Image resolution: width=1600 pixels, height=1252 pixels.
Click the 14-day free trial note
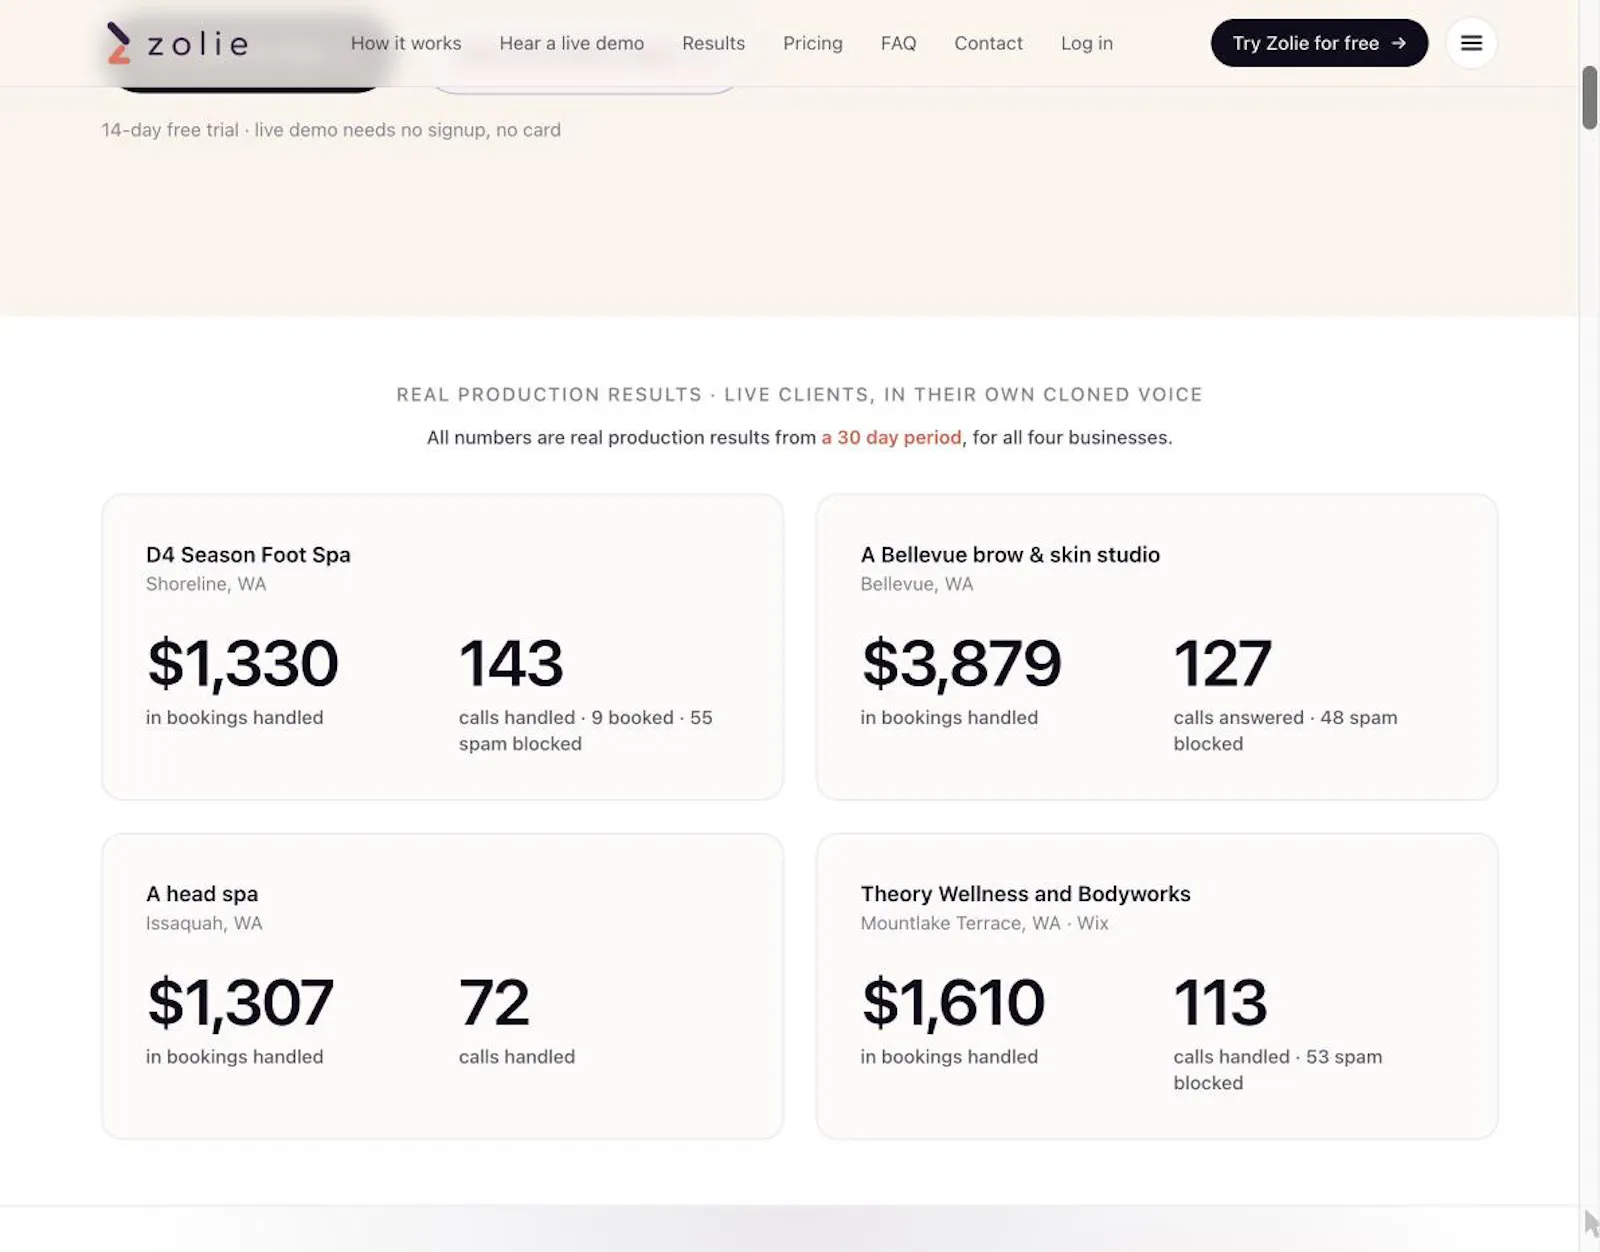click(x=331, y=130)
